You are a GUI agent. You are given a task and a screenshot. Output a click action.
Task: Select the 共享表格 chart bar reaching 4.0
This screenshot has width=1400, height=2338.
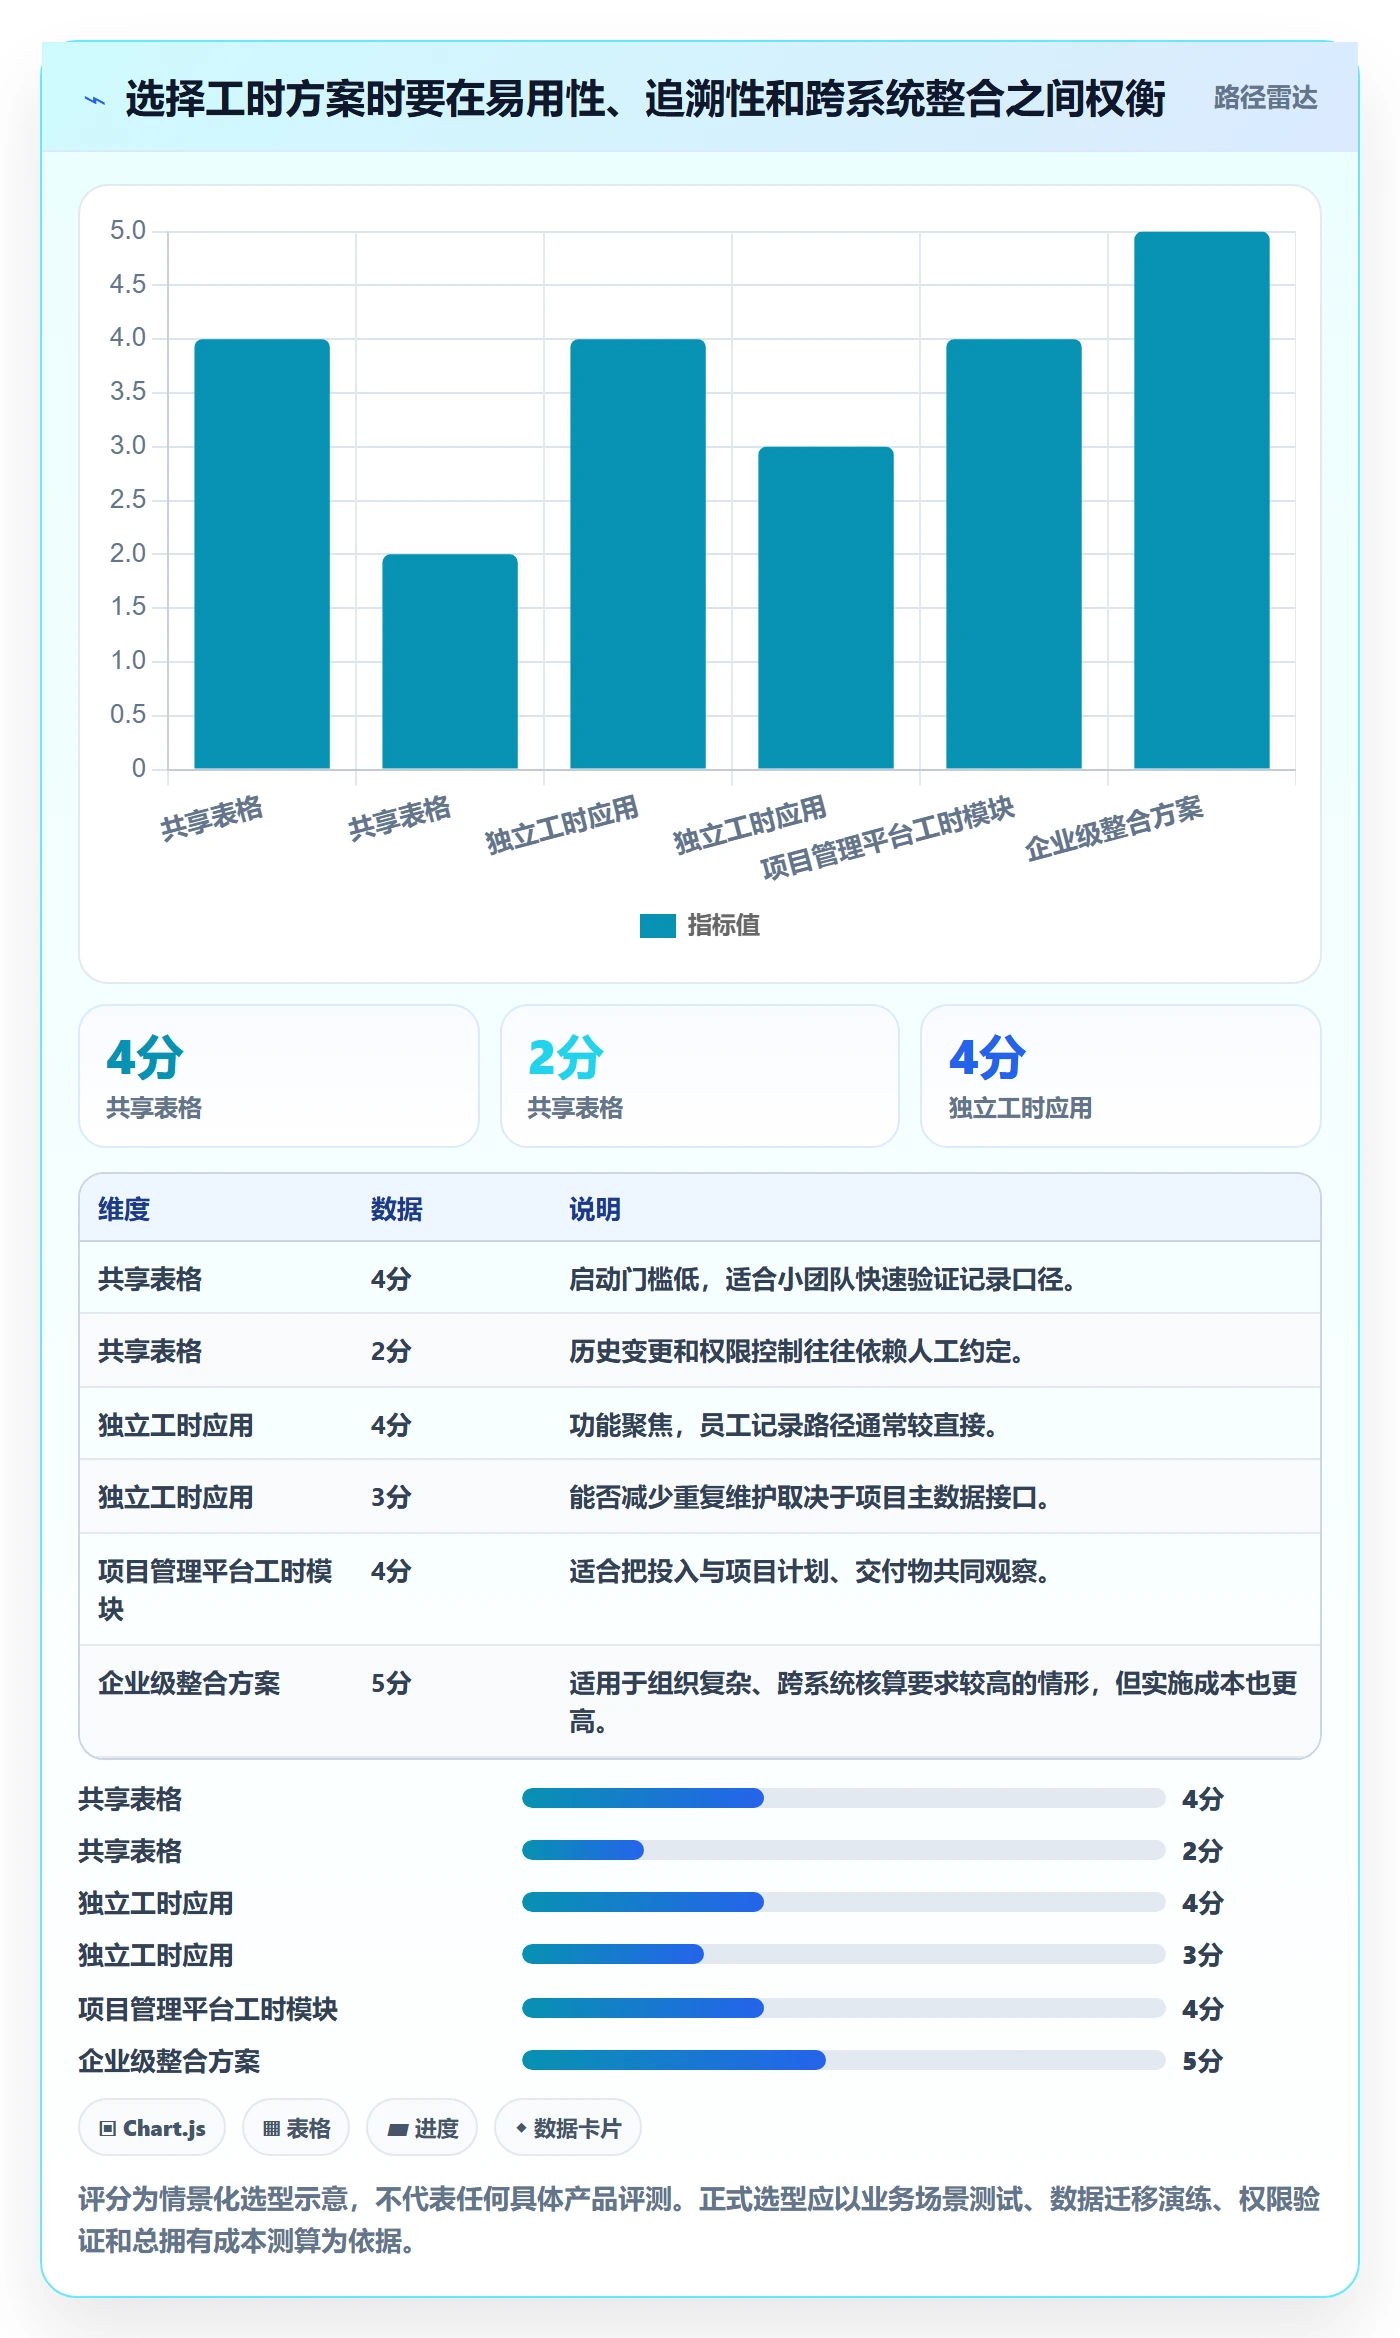pos(262,554)
